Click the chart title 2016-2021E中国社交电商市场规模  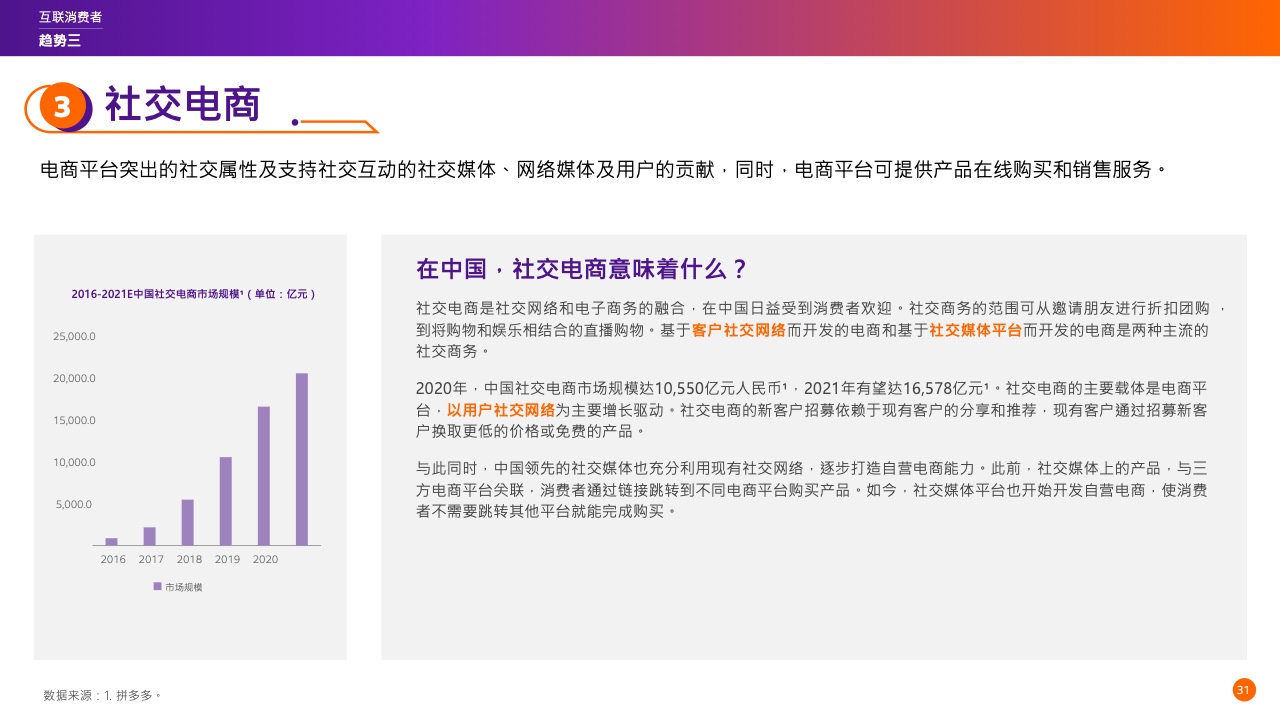point(194,294)
